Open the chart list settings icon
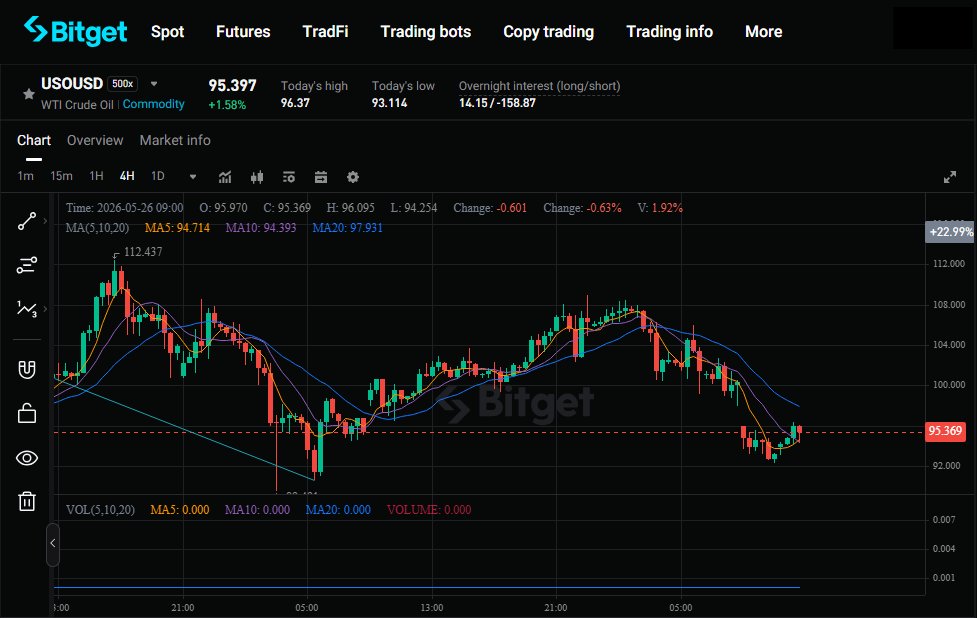Screen dimensions: 977x618 click(288, 177)
